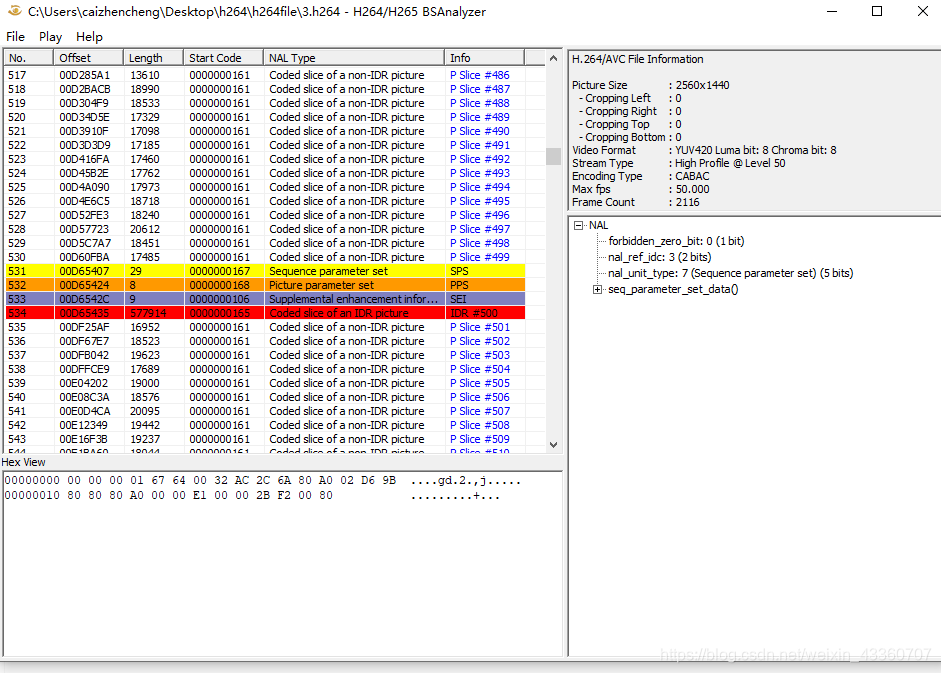Screen dimensions: 941x673
Task: Expand the seq_parameter_set_data() node
Action: coord(597,289)
